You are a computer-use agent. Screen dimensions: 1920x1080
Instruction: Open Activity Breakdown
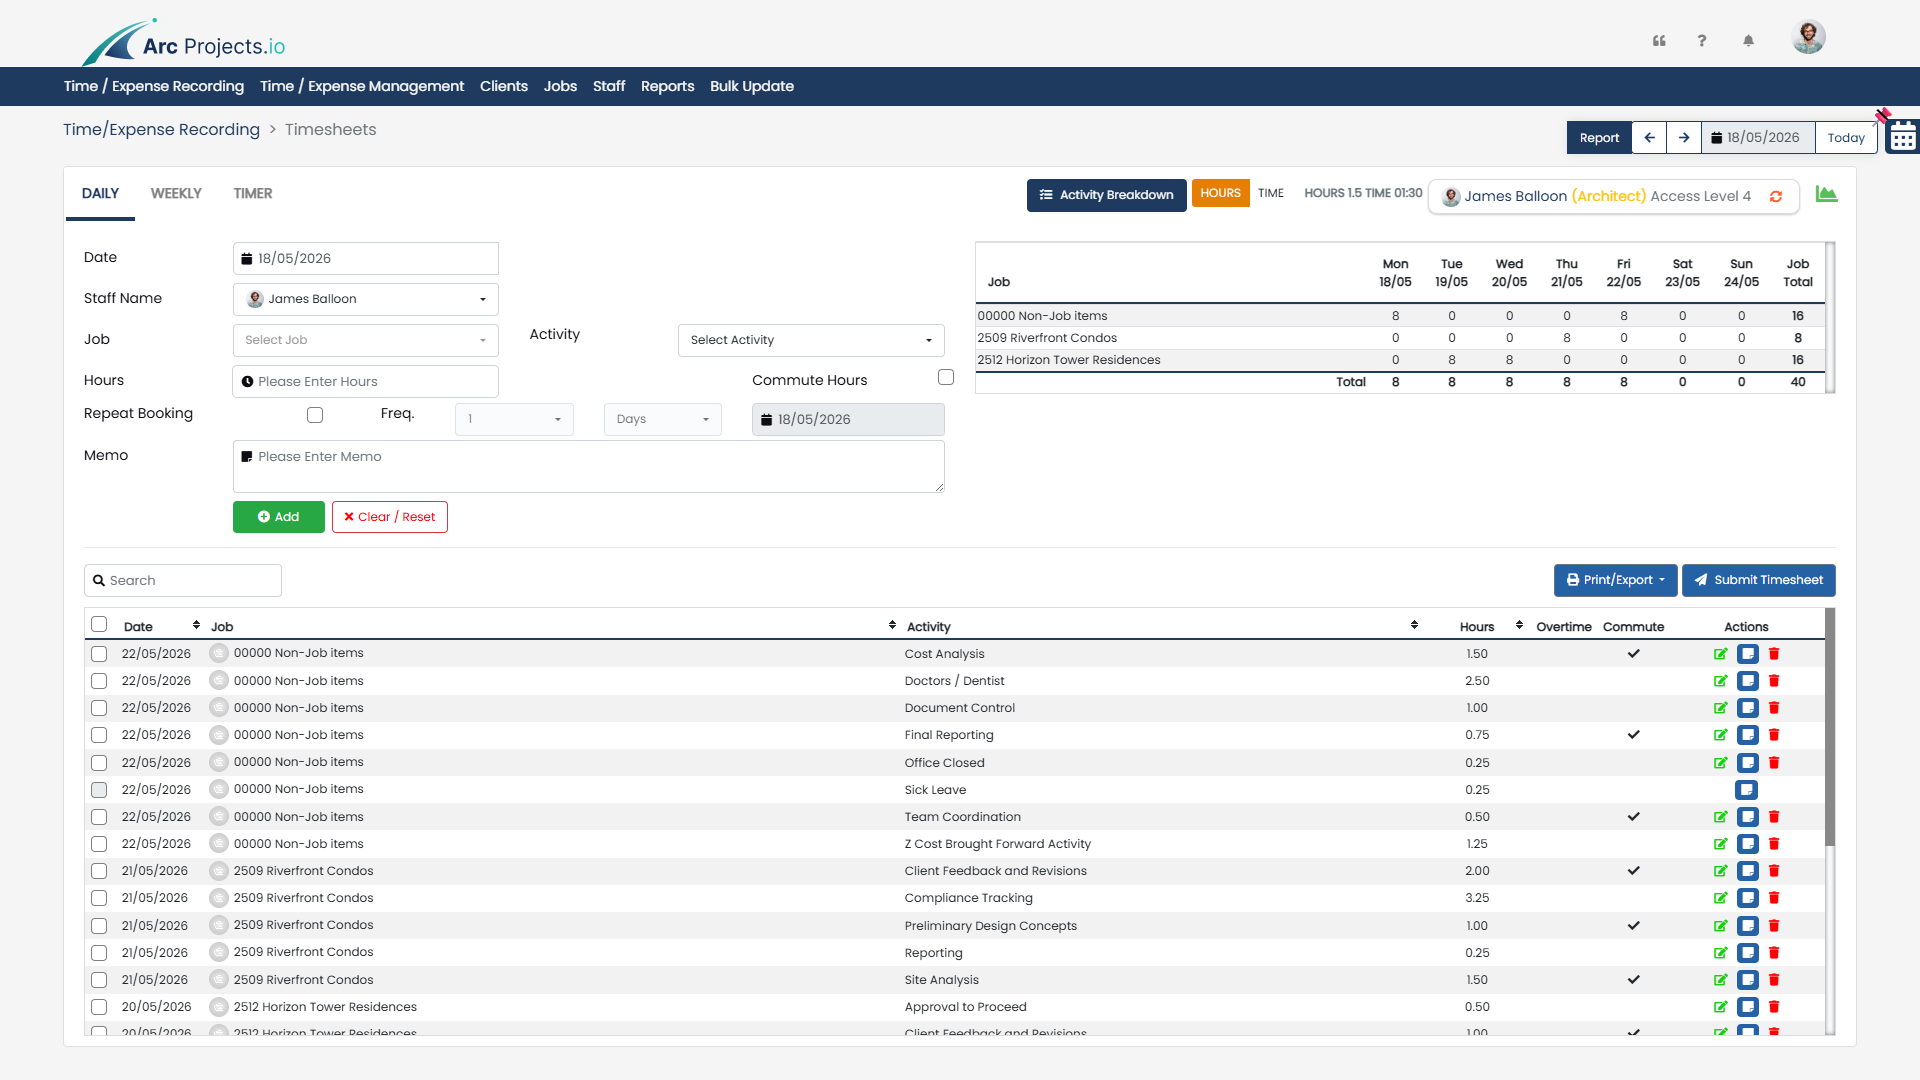1107,195
